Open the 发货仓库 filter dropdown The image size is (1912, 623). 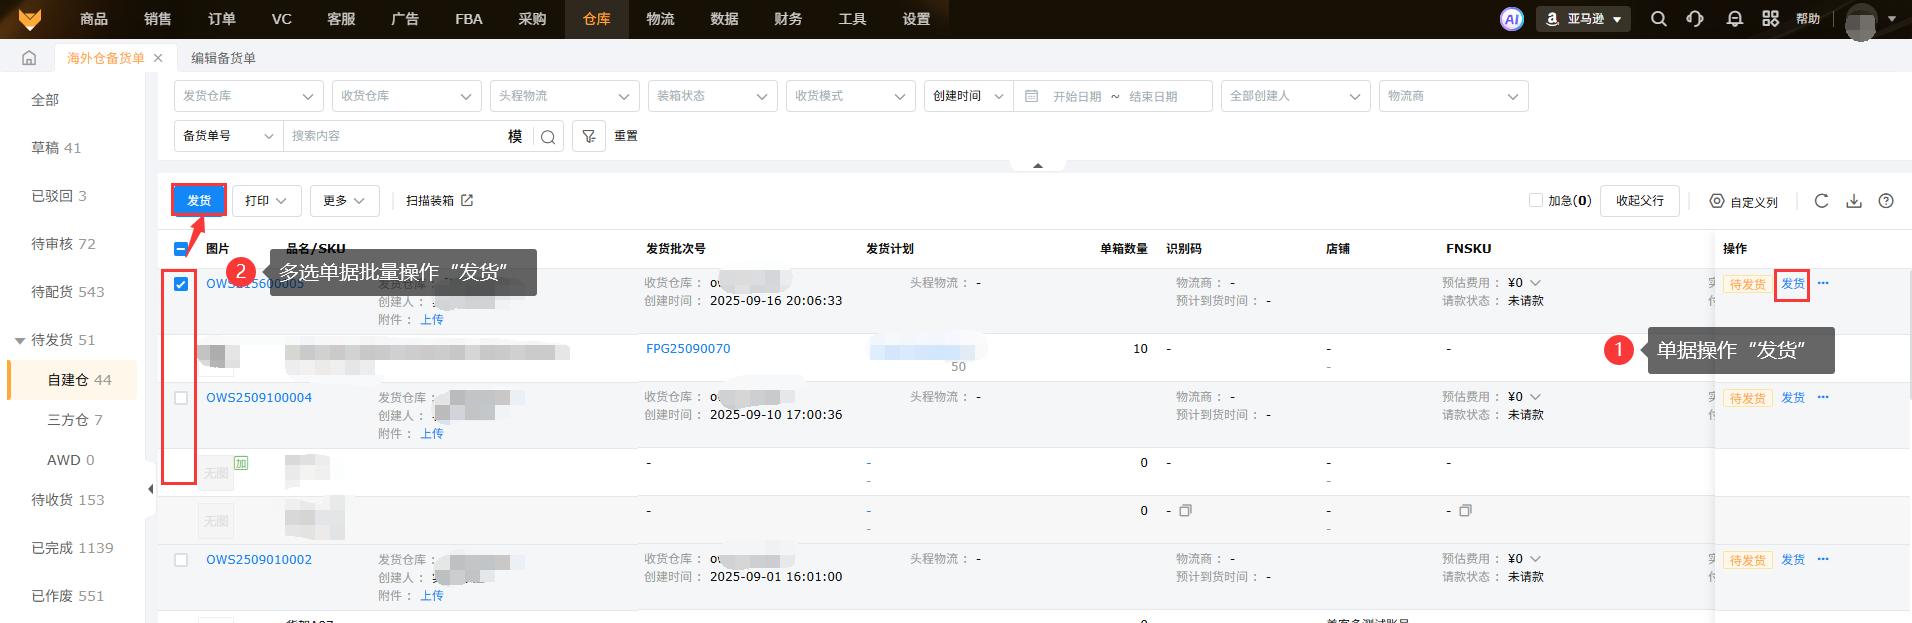click(x=248, y=96)
